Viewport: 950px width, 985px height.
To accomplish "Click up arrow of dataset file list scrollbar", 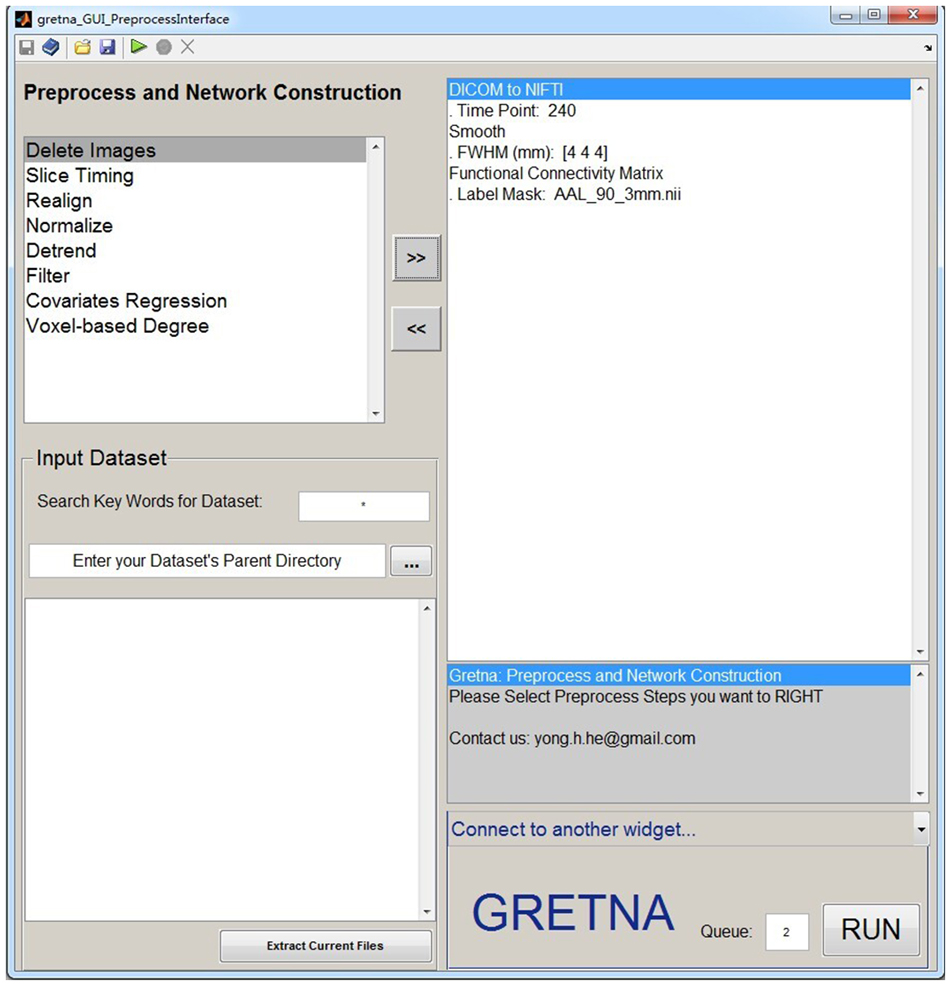I will coord(427,608).
